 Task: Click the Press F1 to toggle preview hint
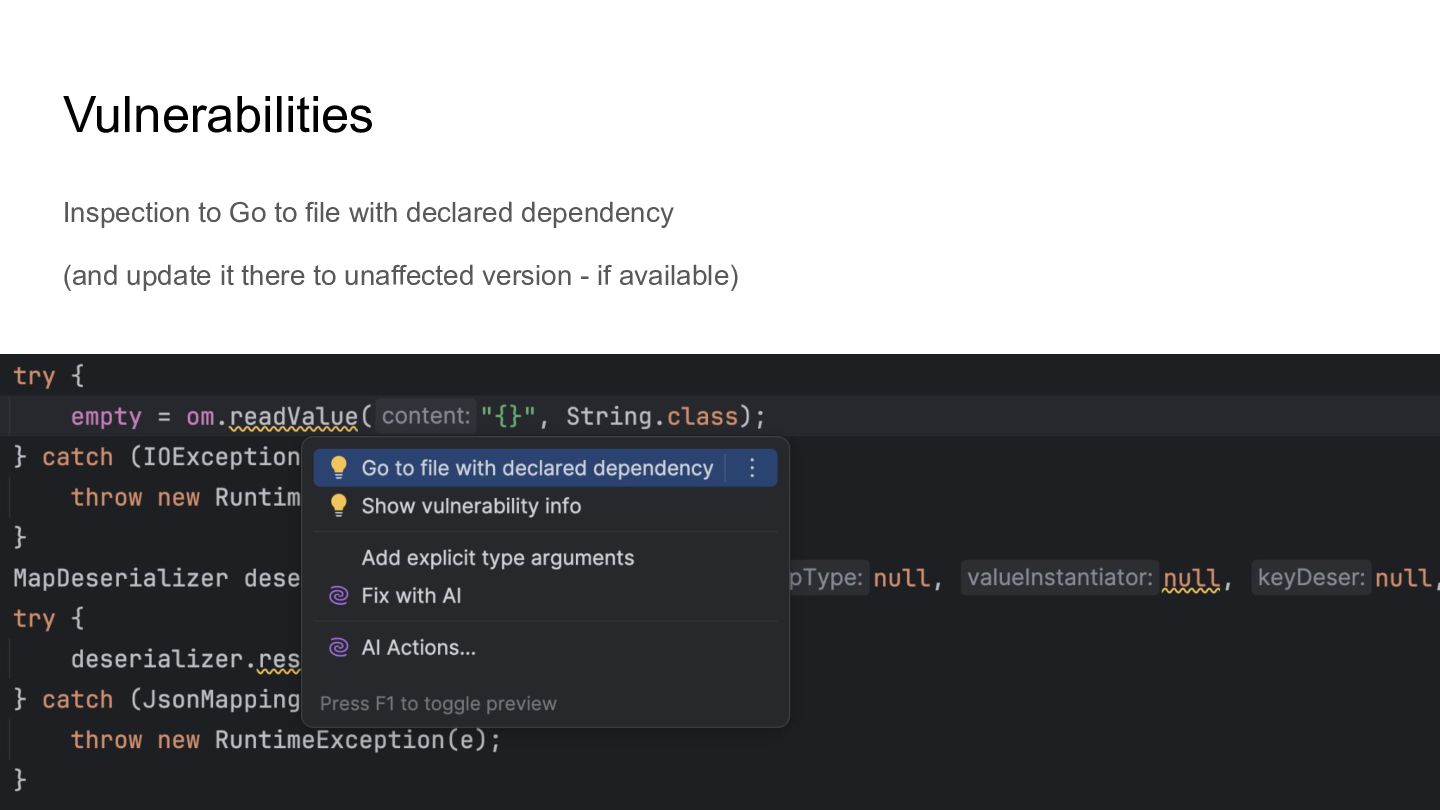(438, 704)
